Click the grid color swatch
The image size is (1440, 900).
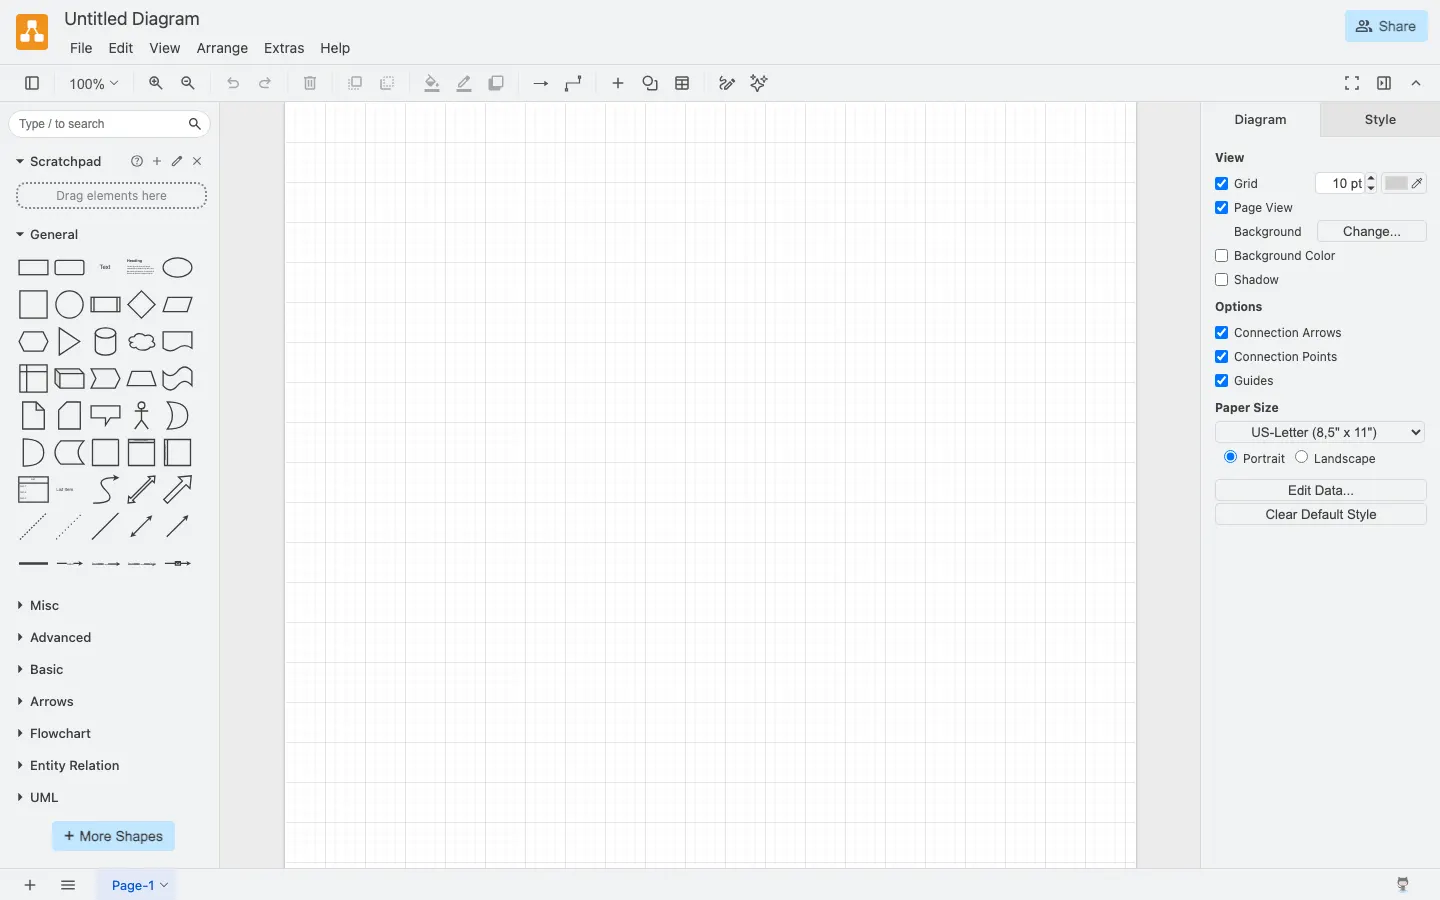coord(1396,184)
